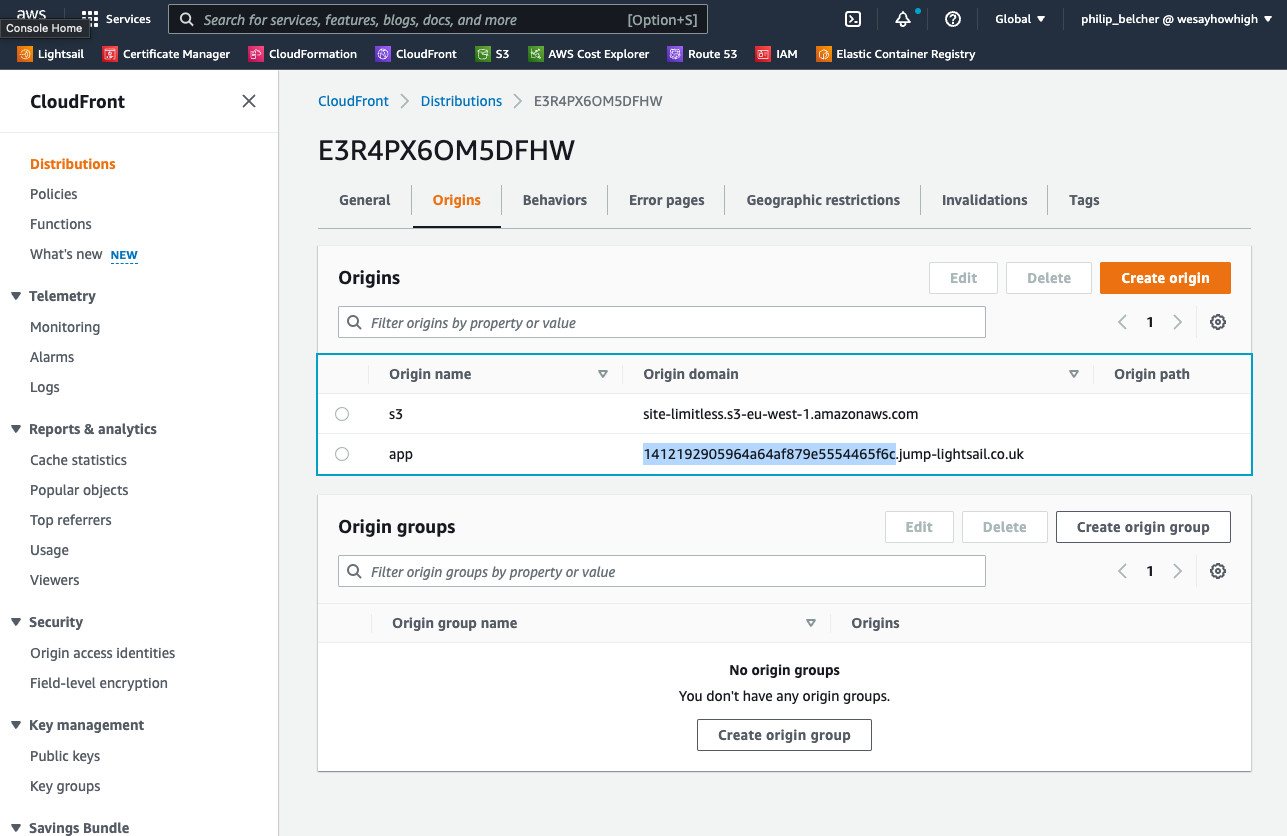Click the orange Create origin button
Screen dimensions: 1287x836
click(x=1165, y=278)
